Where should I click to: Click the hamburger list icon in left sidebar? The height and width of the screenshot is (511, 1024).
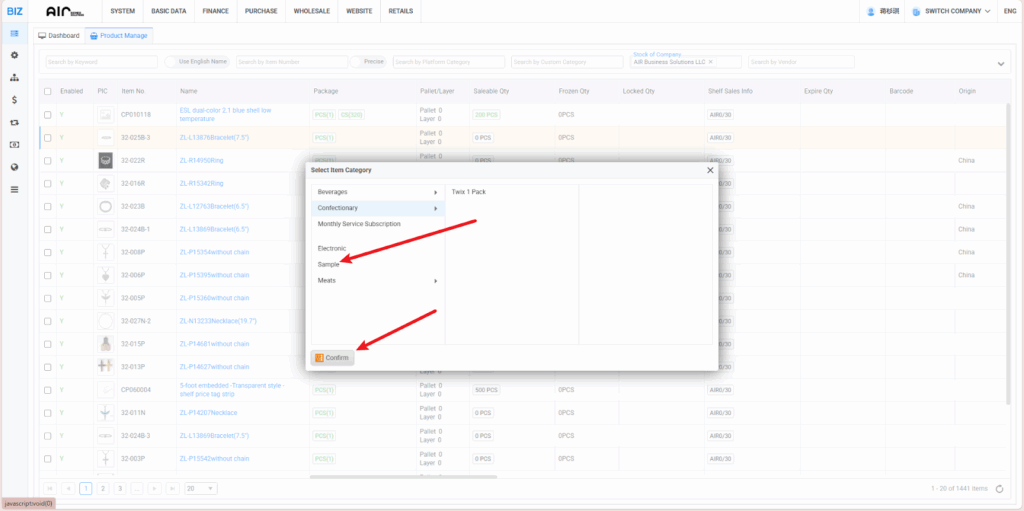pos(14,188)
